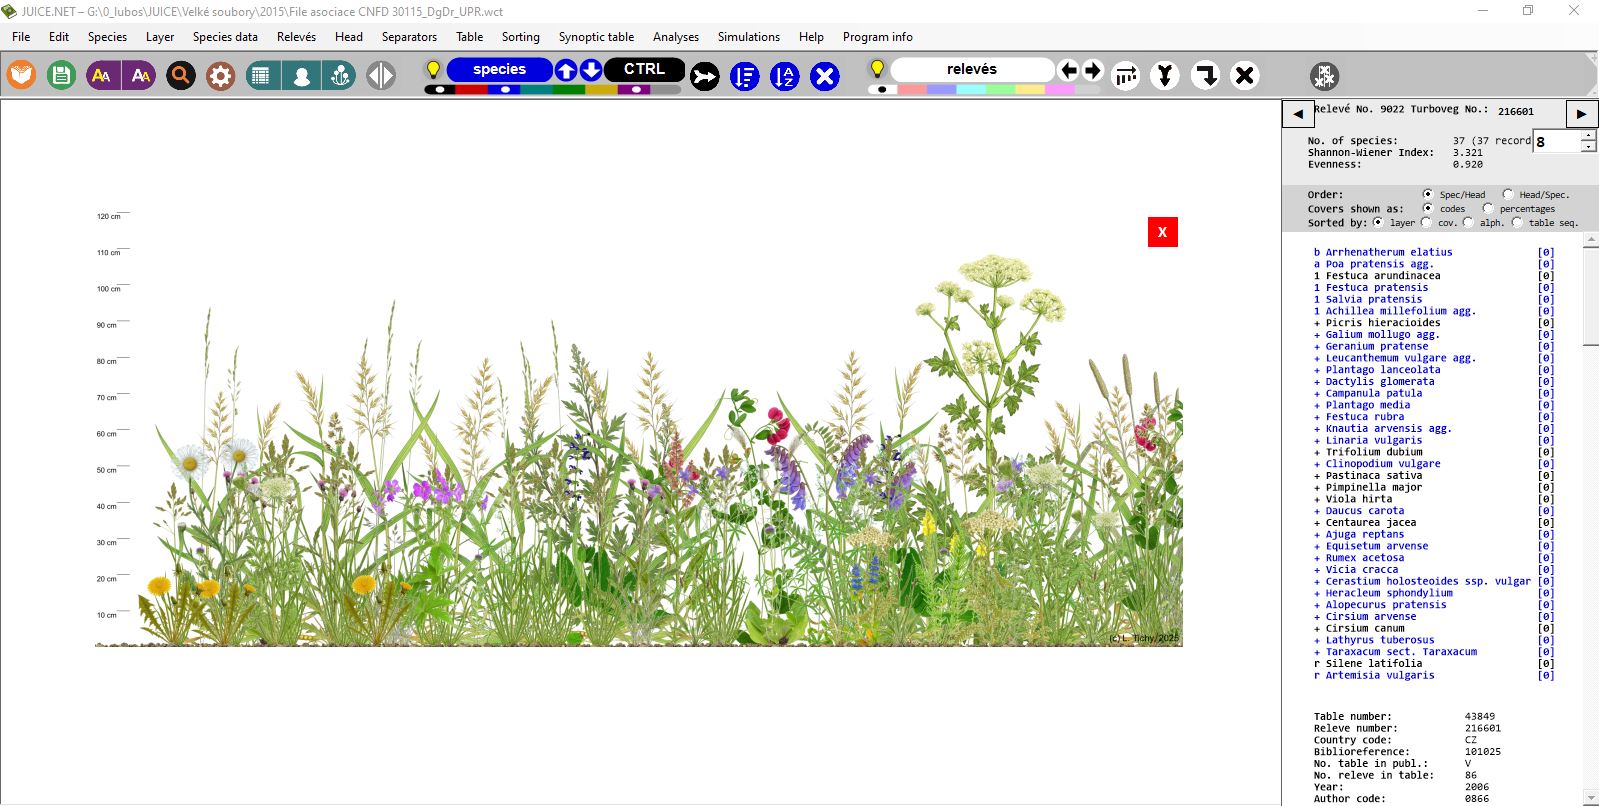This screenshot has height=806, width=1599.
Task: Click the dark grey broken-image icon
Action: (x=1325, y=76)
